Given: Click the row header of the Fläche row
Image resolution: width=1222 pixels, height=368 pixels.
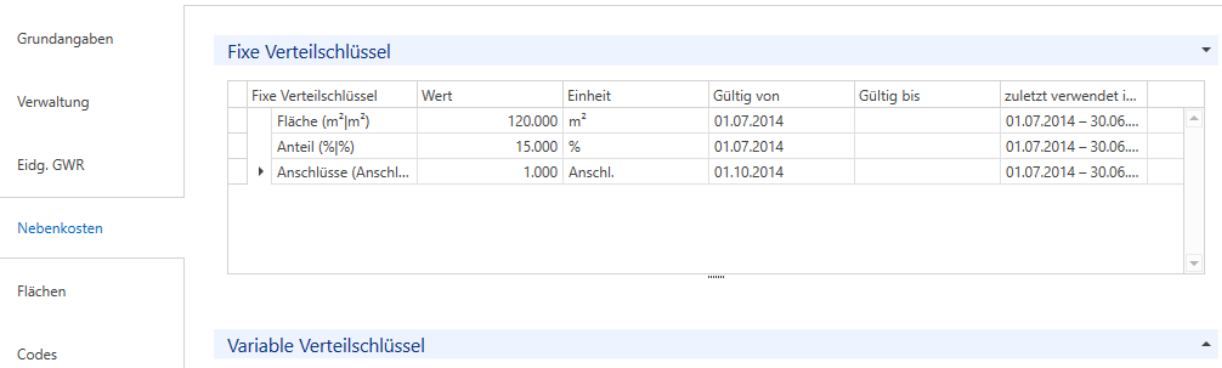Looking at the screenshot, I should point(238,121).
